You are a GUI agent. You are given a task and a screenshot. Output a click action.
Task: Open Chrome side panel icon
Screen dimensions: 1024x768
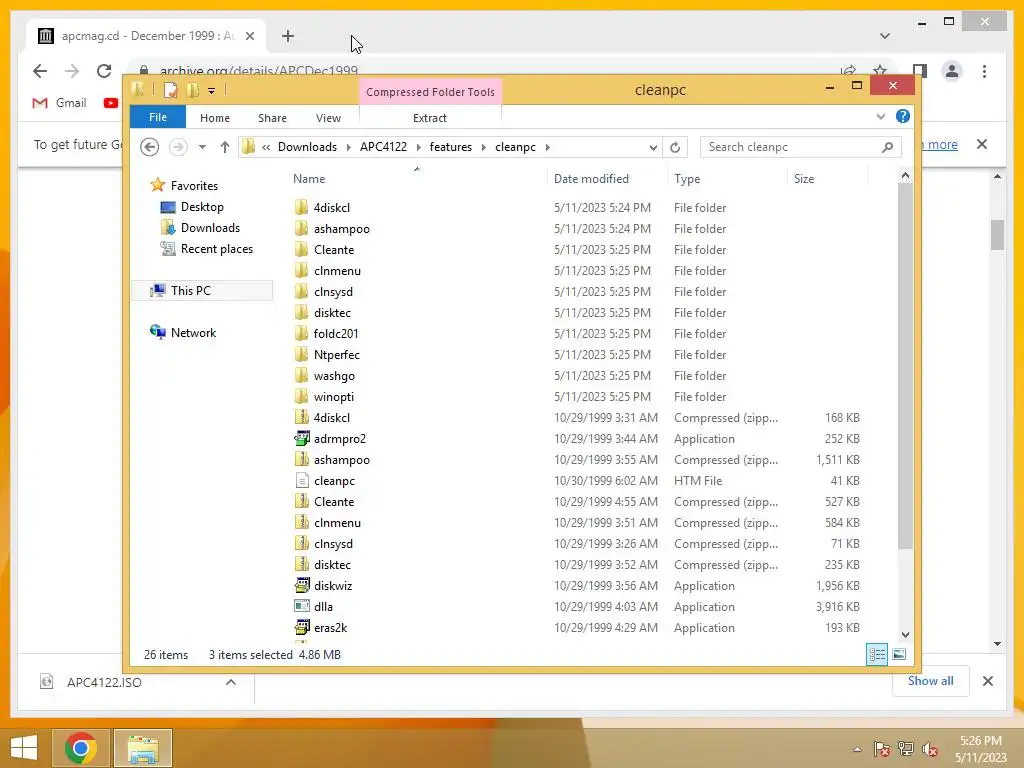click(920, 71)
